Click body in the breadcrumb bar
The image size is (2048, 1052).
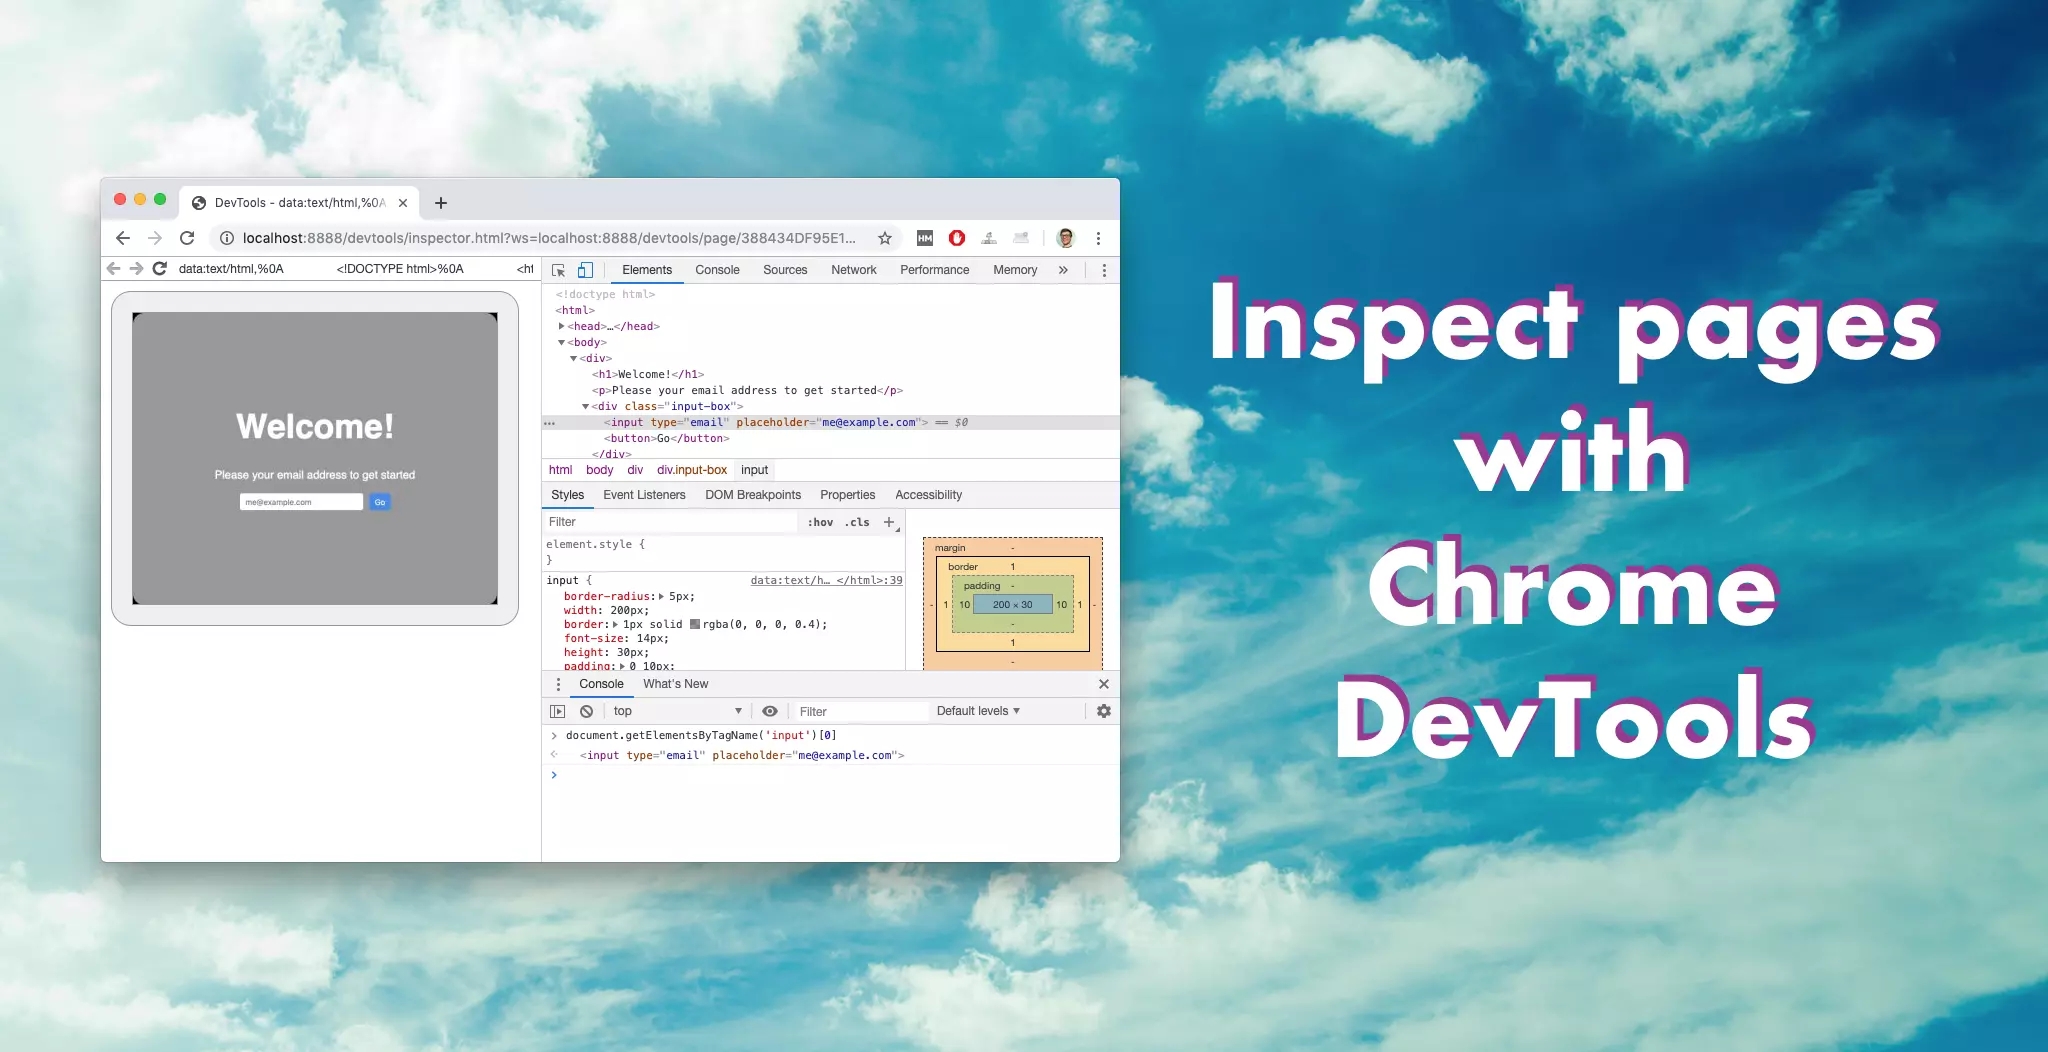pos(599,470)
